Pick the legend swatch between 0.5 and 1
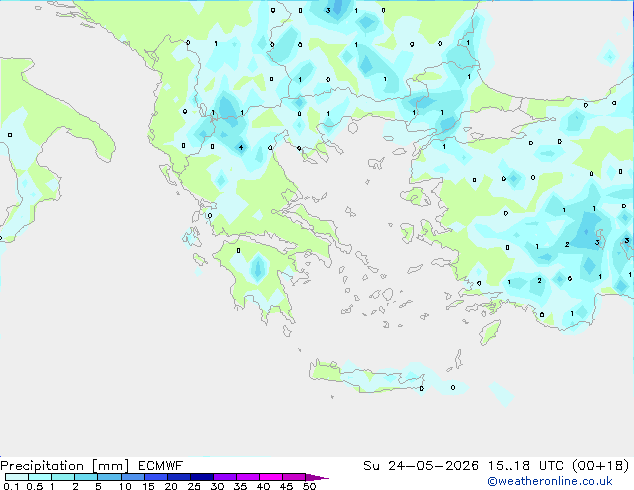The width and height of the screenshot is (634, 490). 40,477
